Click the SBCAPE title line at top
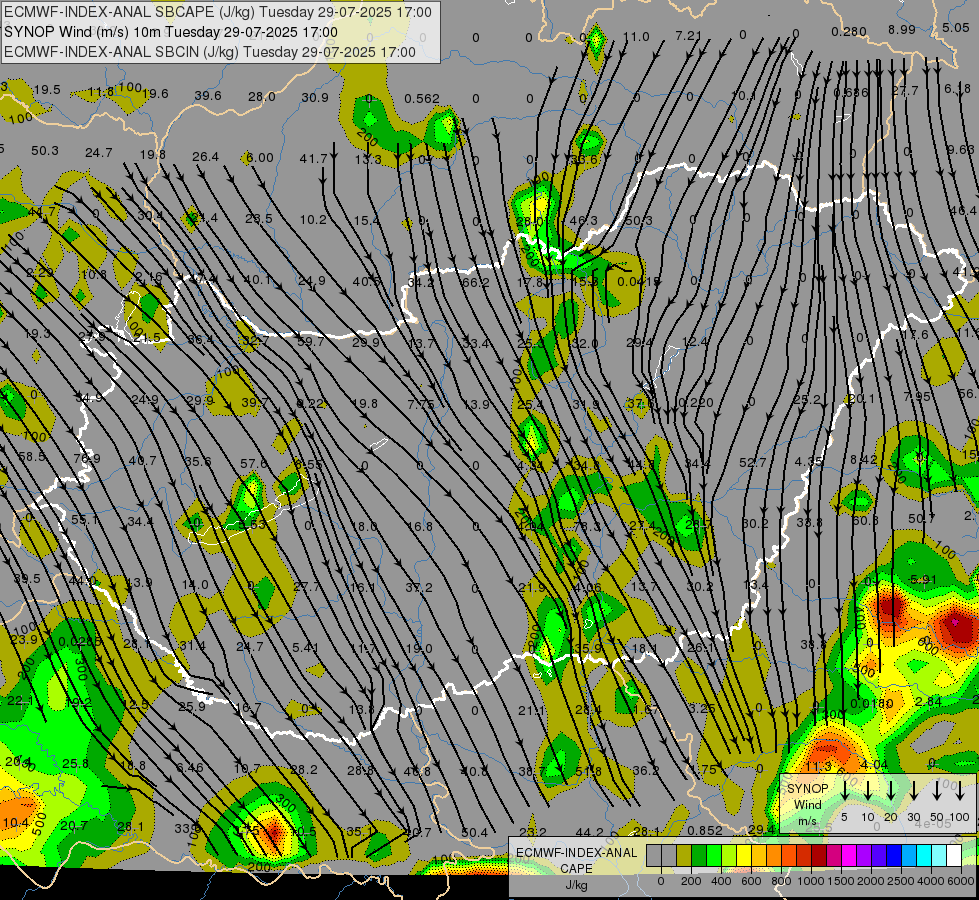This screenshot has width=979, height=900. tap(217, 12)
